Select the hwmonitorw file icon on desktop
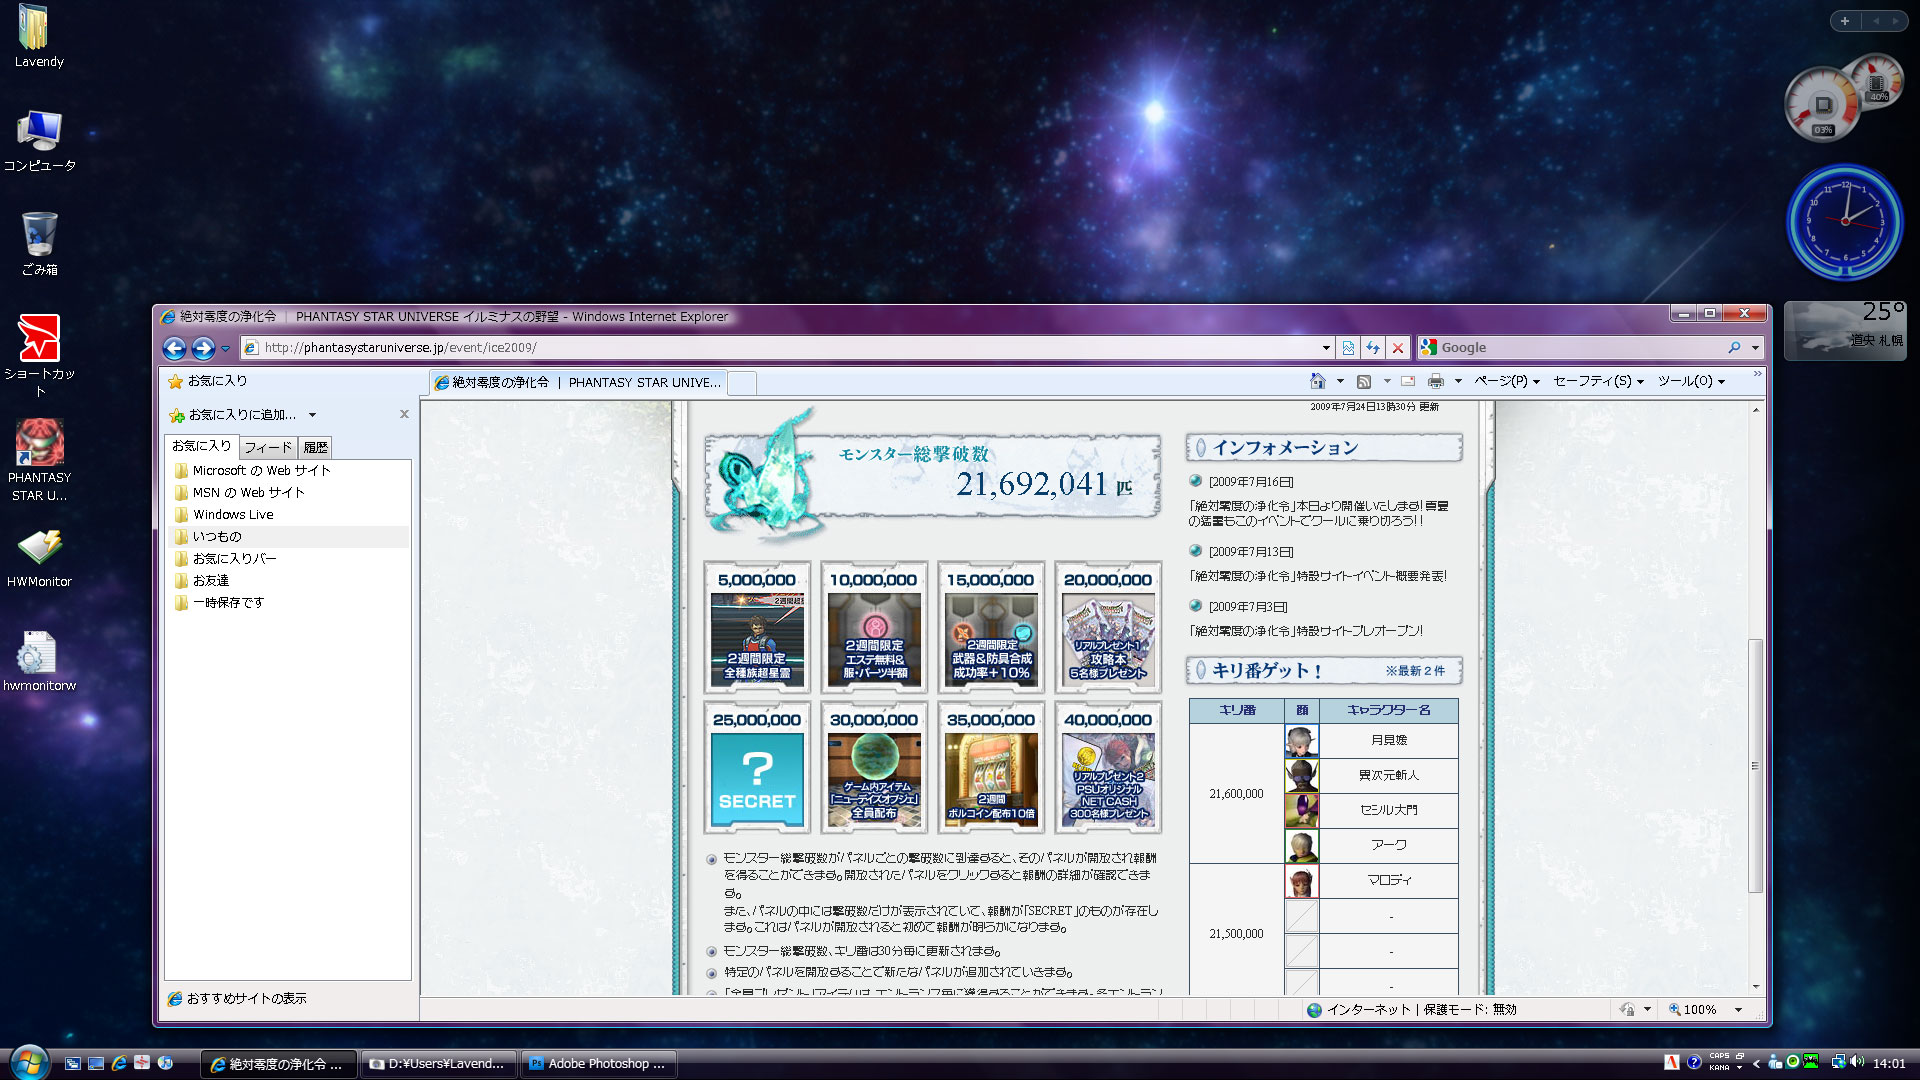Viewport: 1920px width, 1080px height. pos(39,662)
